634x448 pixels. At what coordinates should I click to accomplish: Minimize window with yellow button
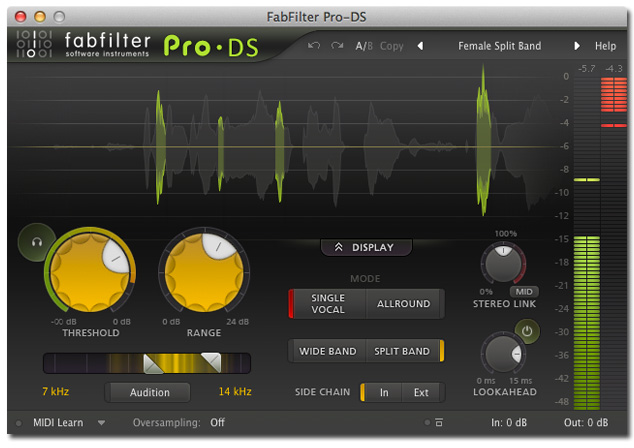[40, 17]
